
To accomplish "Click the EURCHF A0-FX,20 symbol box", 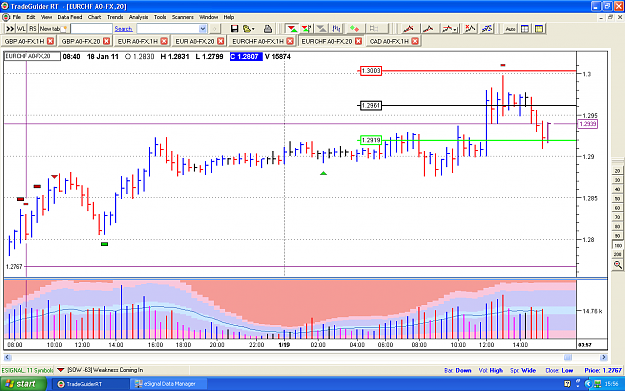I will (32, 56).
